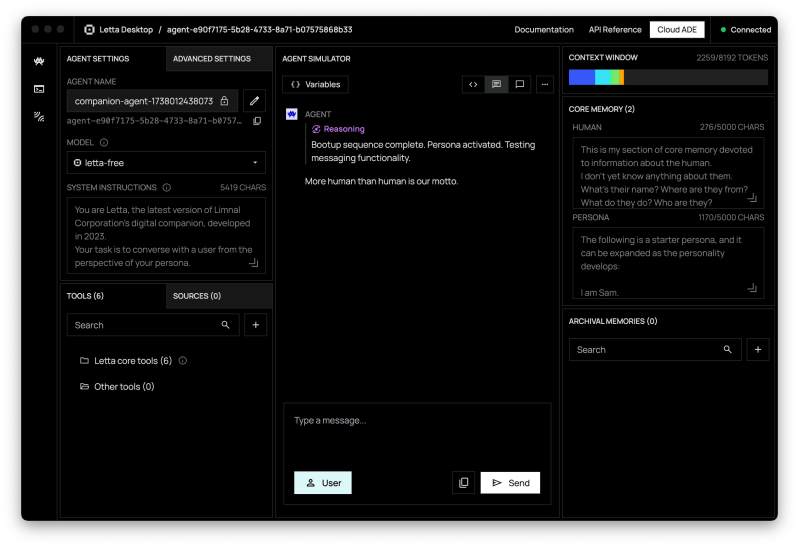The height and width of the screenshot is (547, 799).
Task: Click the Letta logo in title bar
Action: (89, 30)
